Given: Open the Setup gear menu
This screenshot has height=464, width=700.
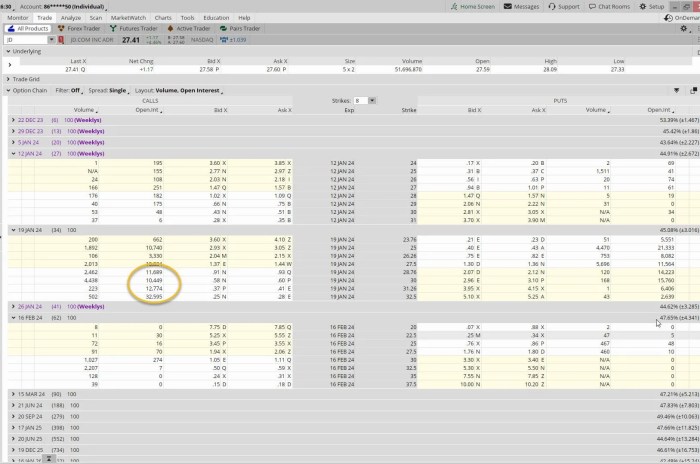Looking at the screenshot, I should tap(652, 6).
